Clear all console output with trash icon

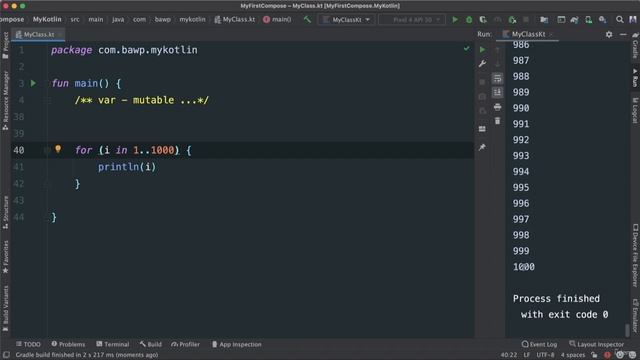(x=497, y=121)
